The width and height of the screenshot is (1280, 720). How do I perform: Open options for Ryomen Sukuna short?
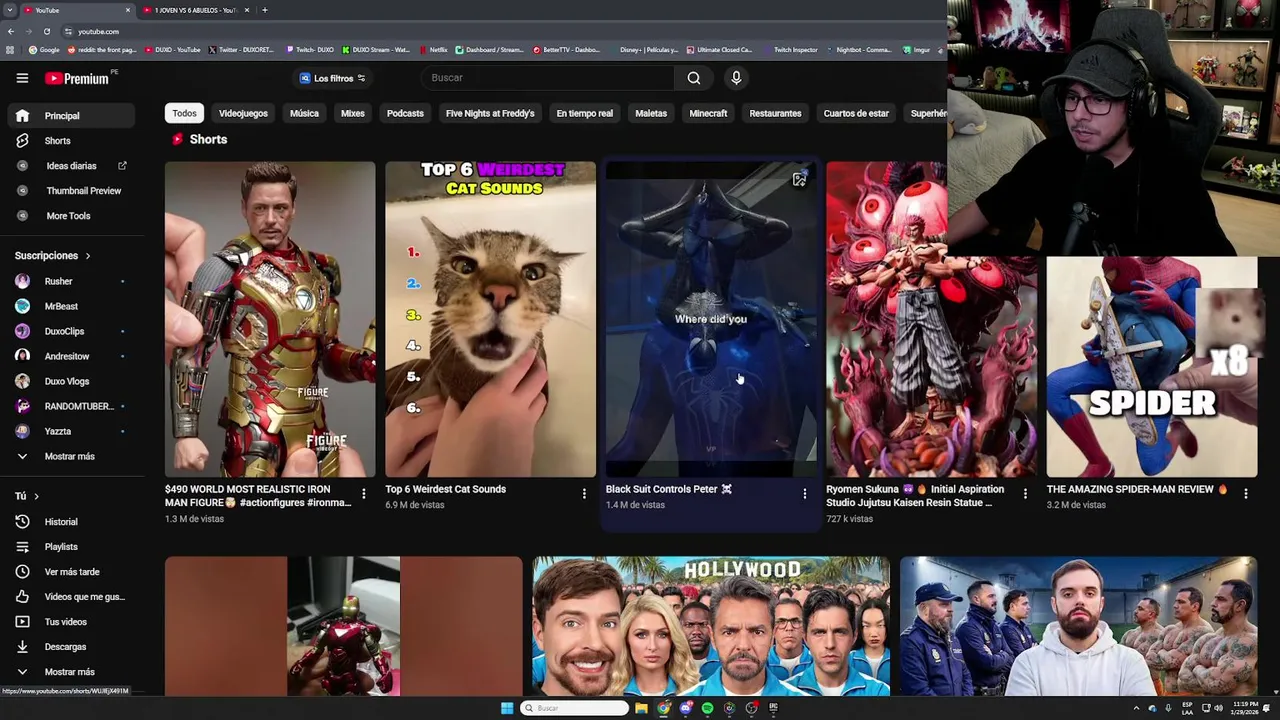(x=1025, y=493)
